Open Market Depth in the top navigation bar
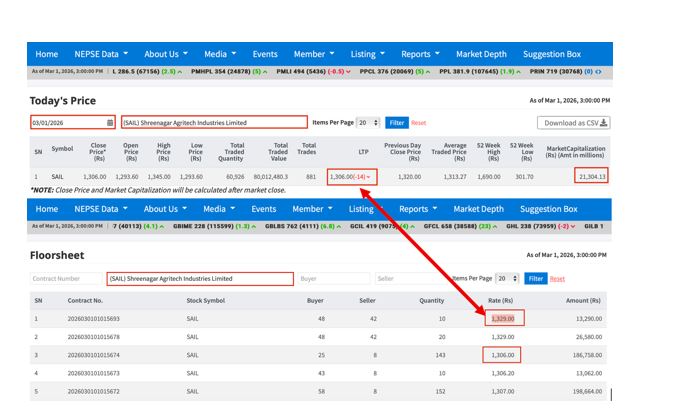 pyautogui.click(x=480, y=54)
